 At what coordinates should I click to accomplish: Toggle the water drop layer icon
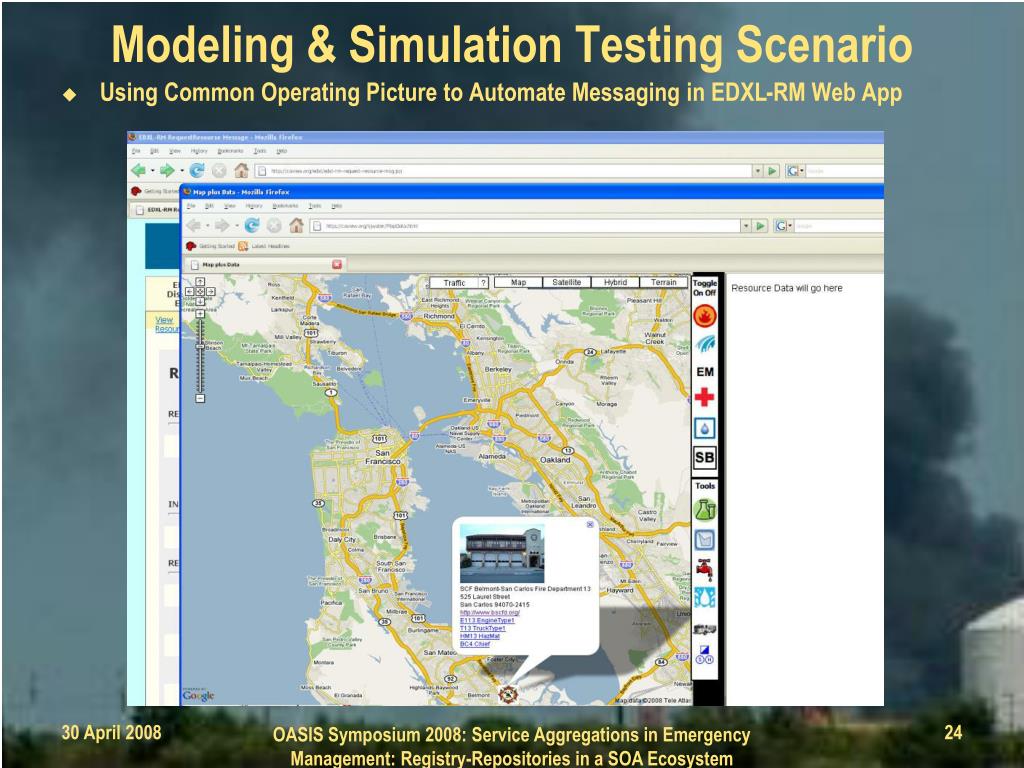click(705, 428)
